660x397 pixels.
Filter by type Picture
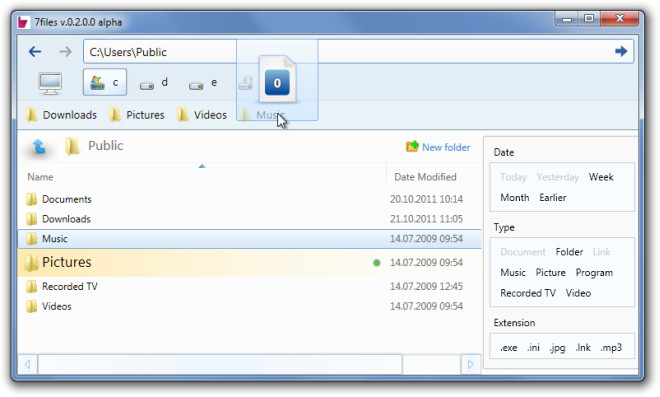tap(550, 272)
